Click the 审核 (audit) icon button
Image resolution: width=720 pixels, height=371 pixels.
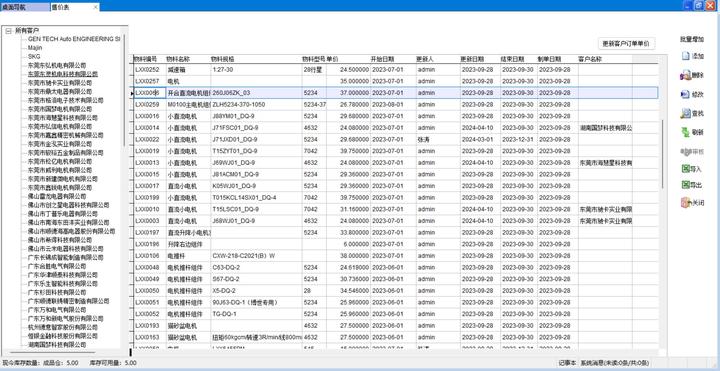tap(692, 151)
